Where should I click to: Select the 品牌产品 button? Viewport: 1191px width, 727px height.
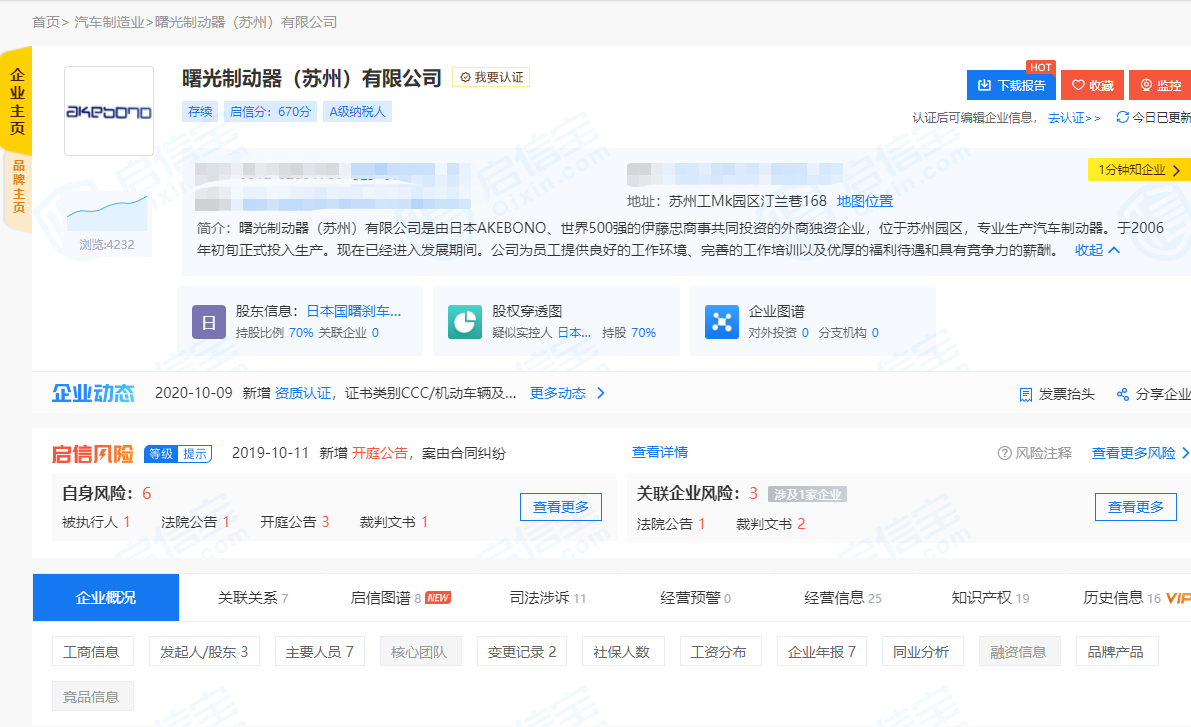tap(1115, 652)
